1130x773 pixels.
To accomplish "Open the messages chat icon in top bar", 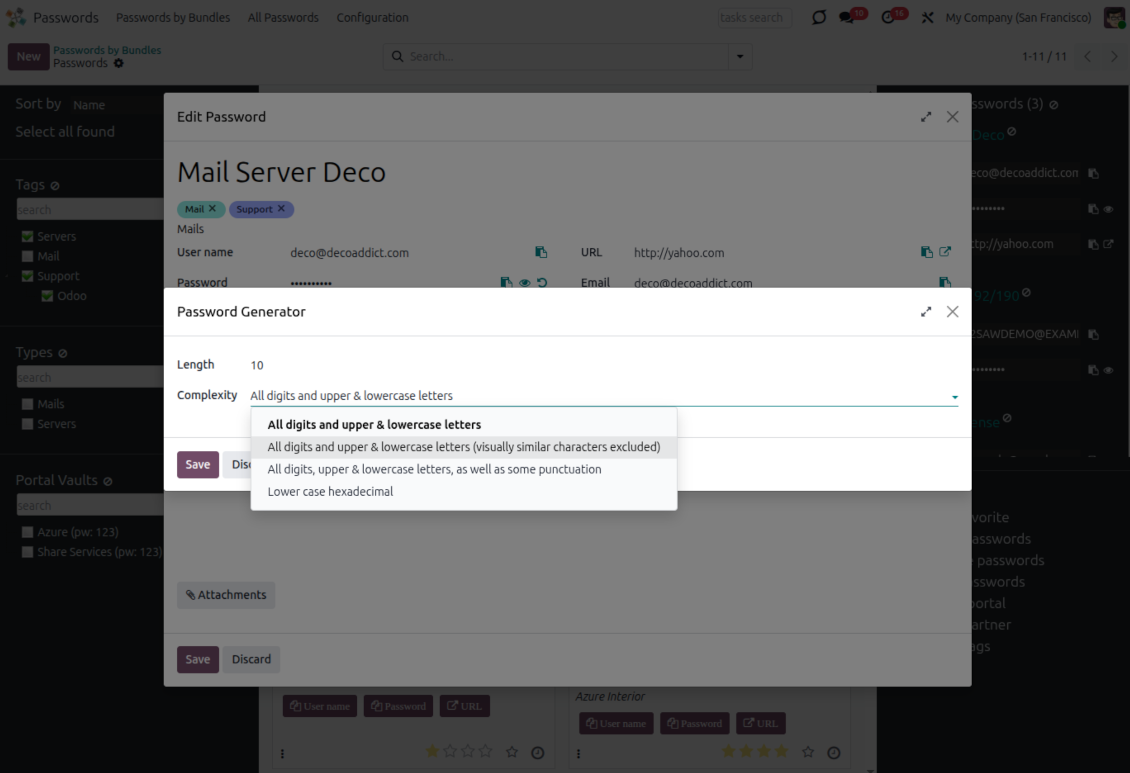I will (848, 18).
